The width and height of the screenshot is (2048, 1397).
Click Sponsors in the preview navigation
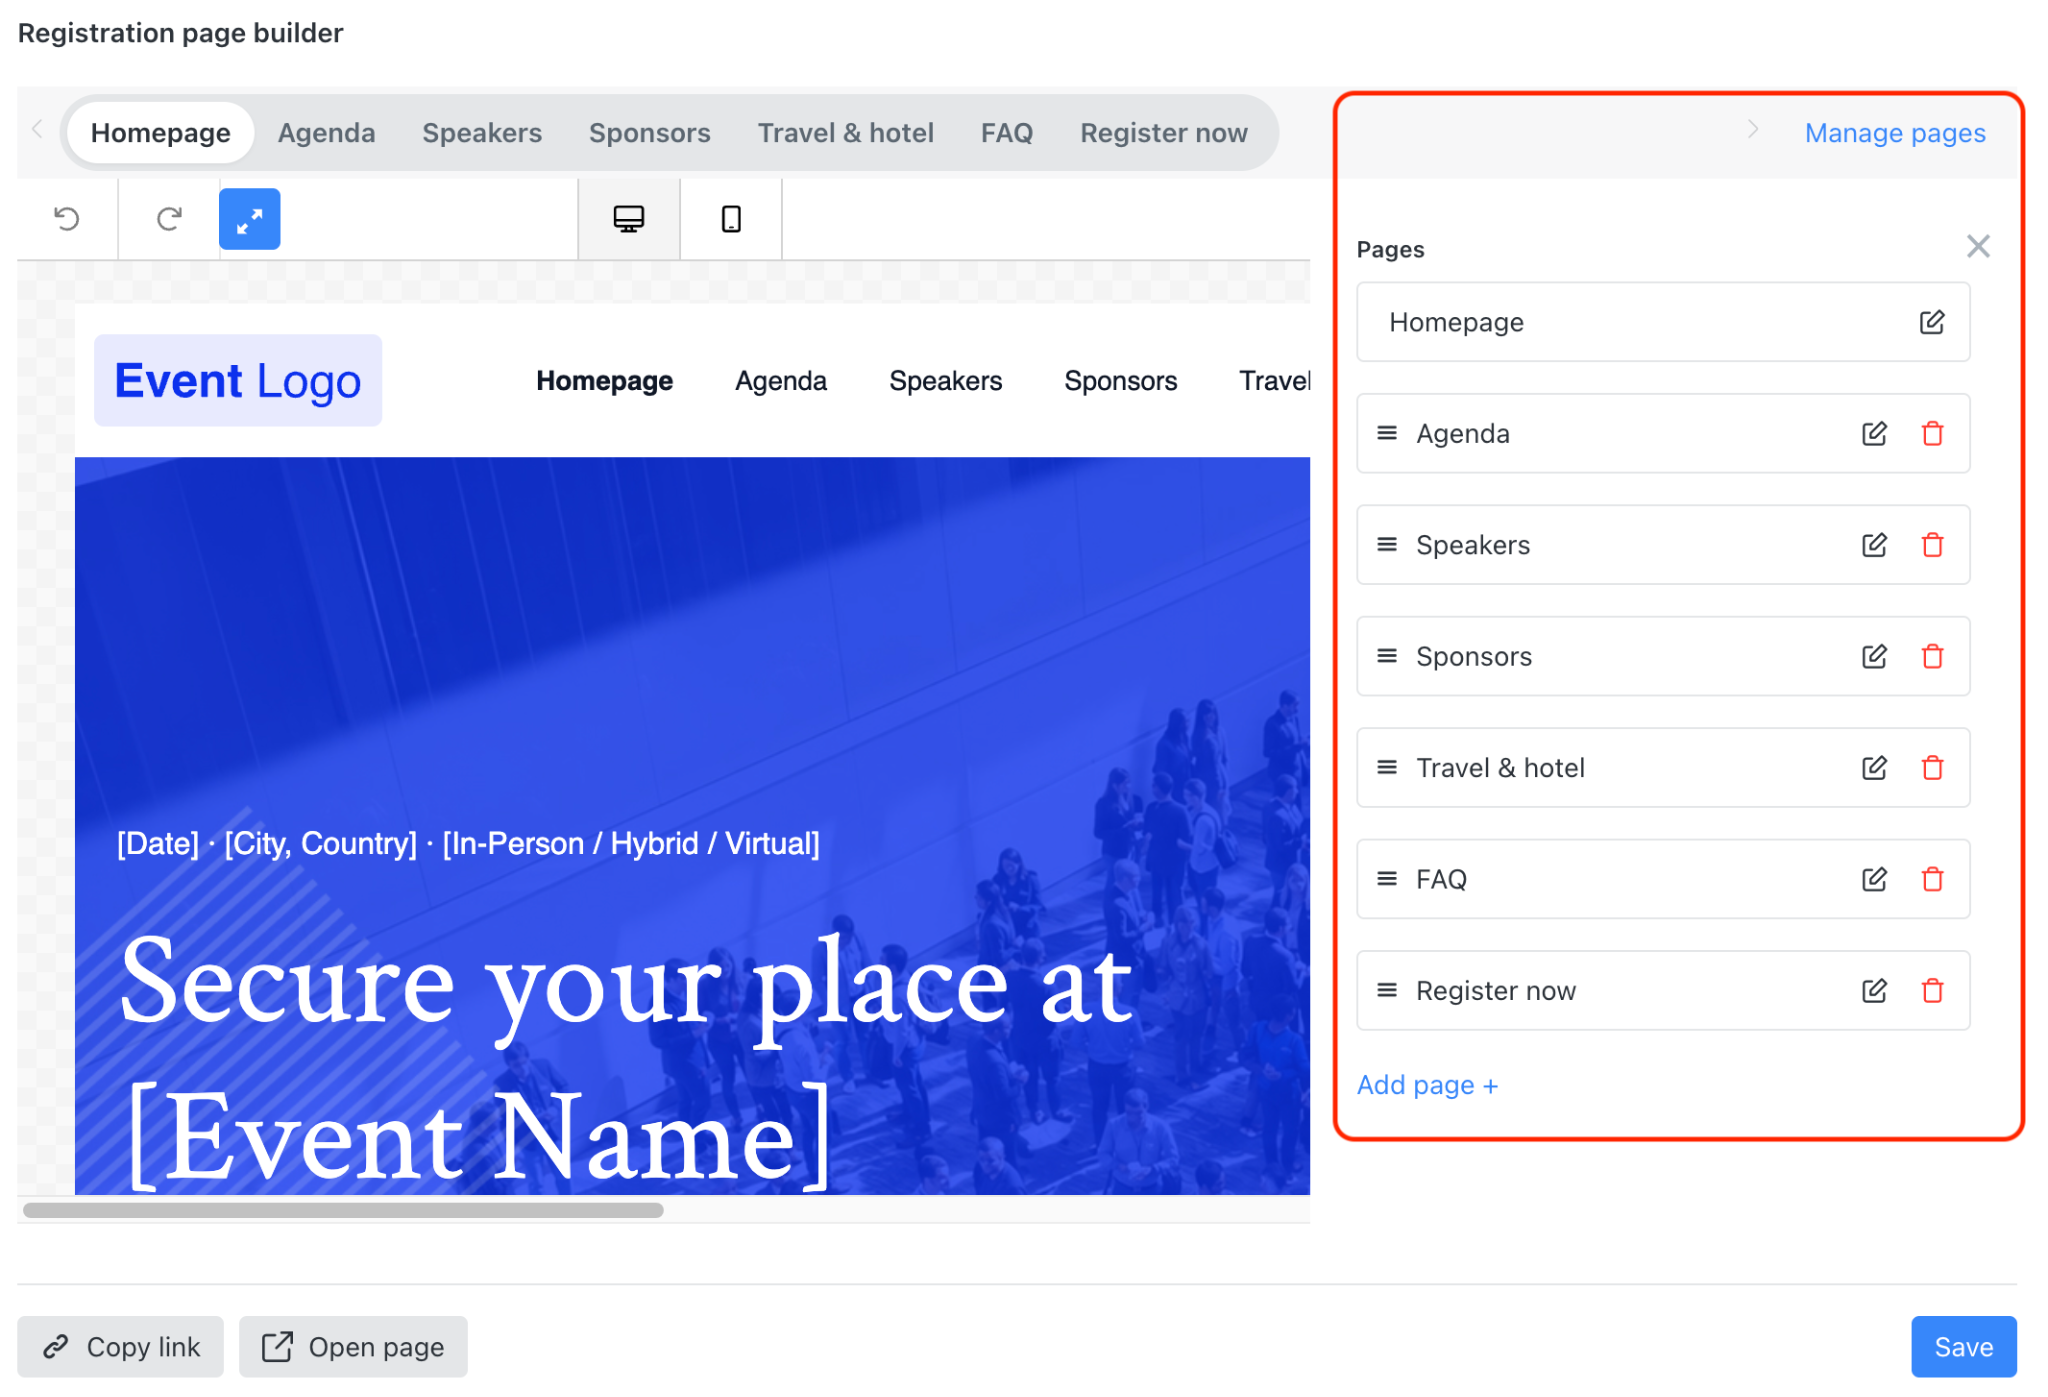coord(1120,381)
